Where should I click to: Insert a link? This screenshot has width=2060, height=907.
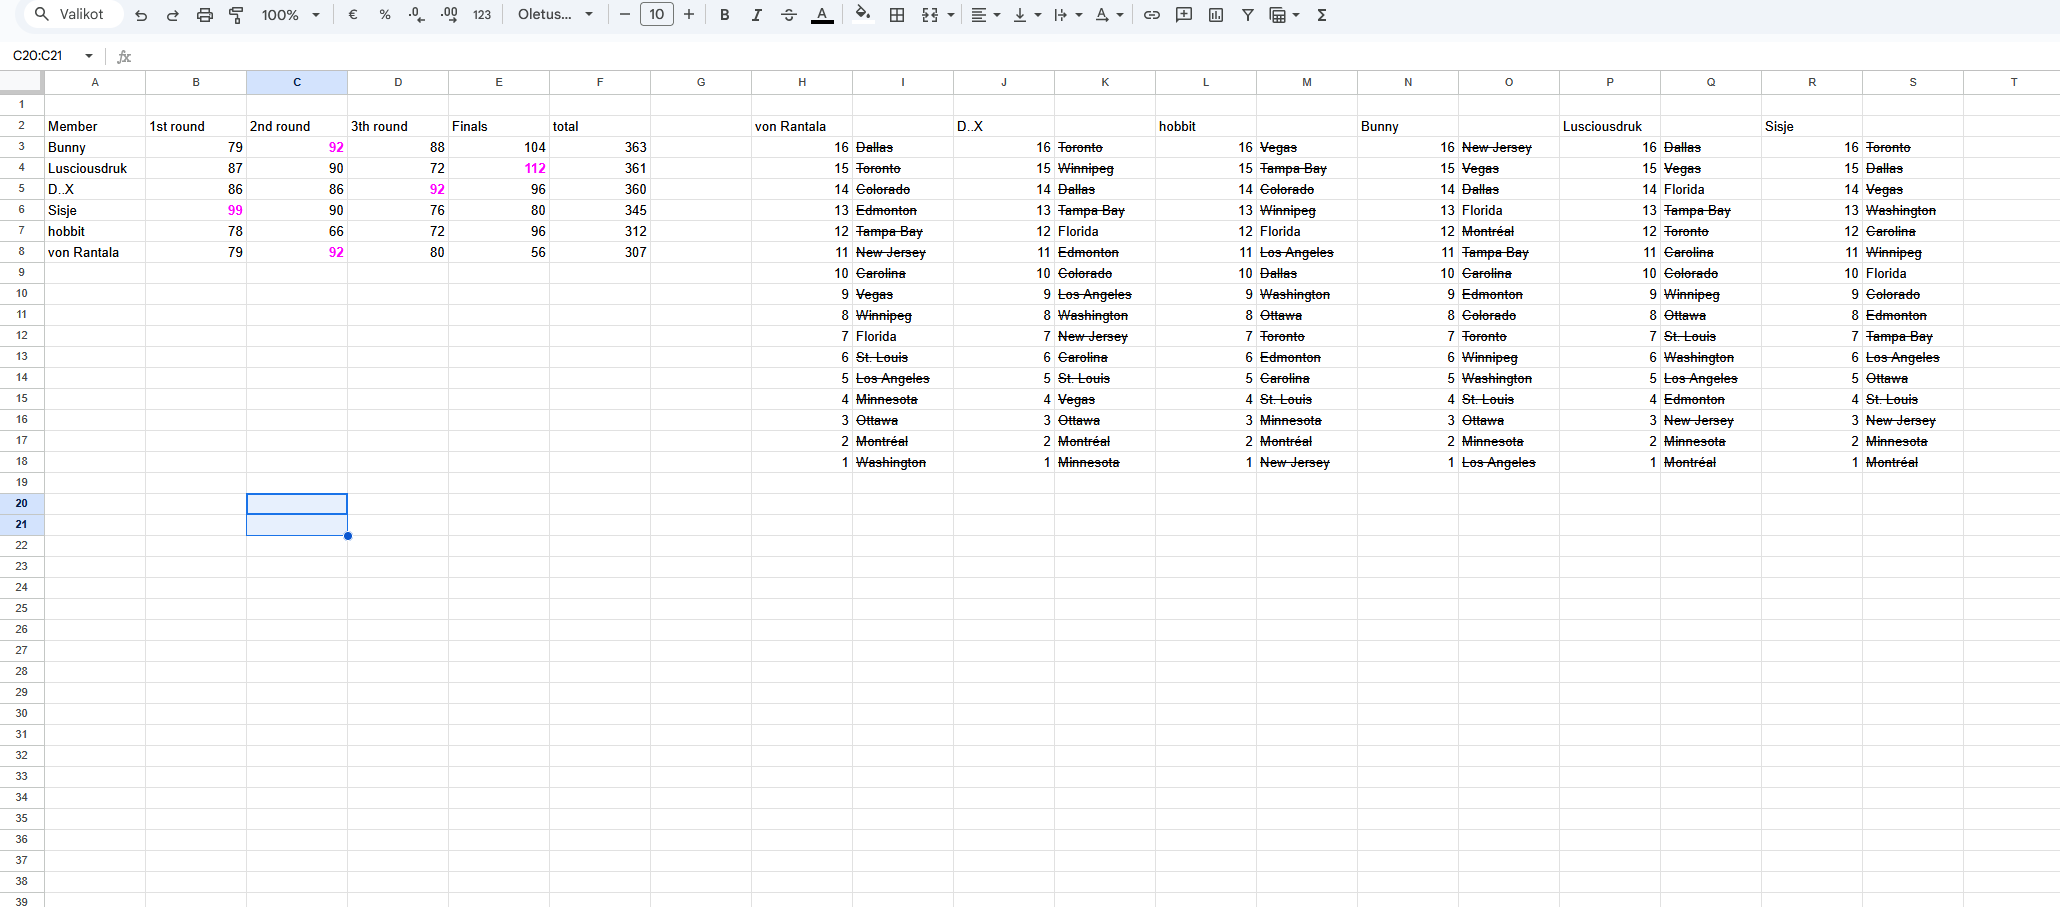[x=1152, y=15]
